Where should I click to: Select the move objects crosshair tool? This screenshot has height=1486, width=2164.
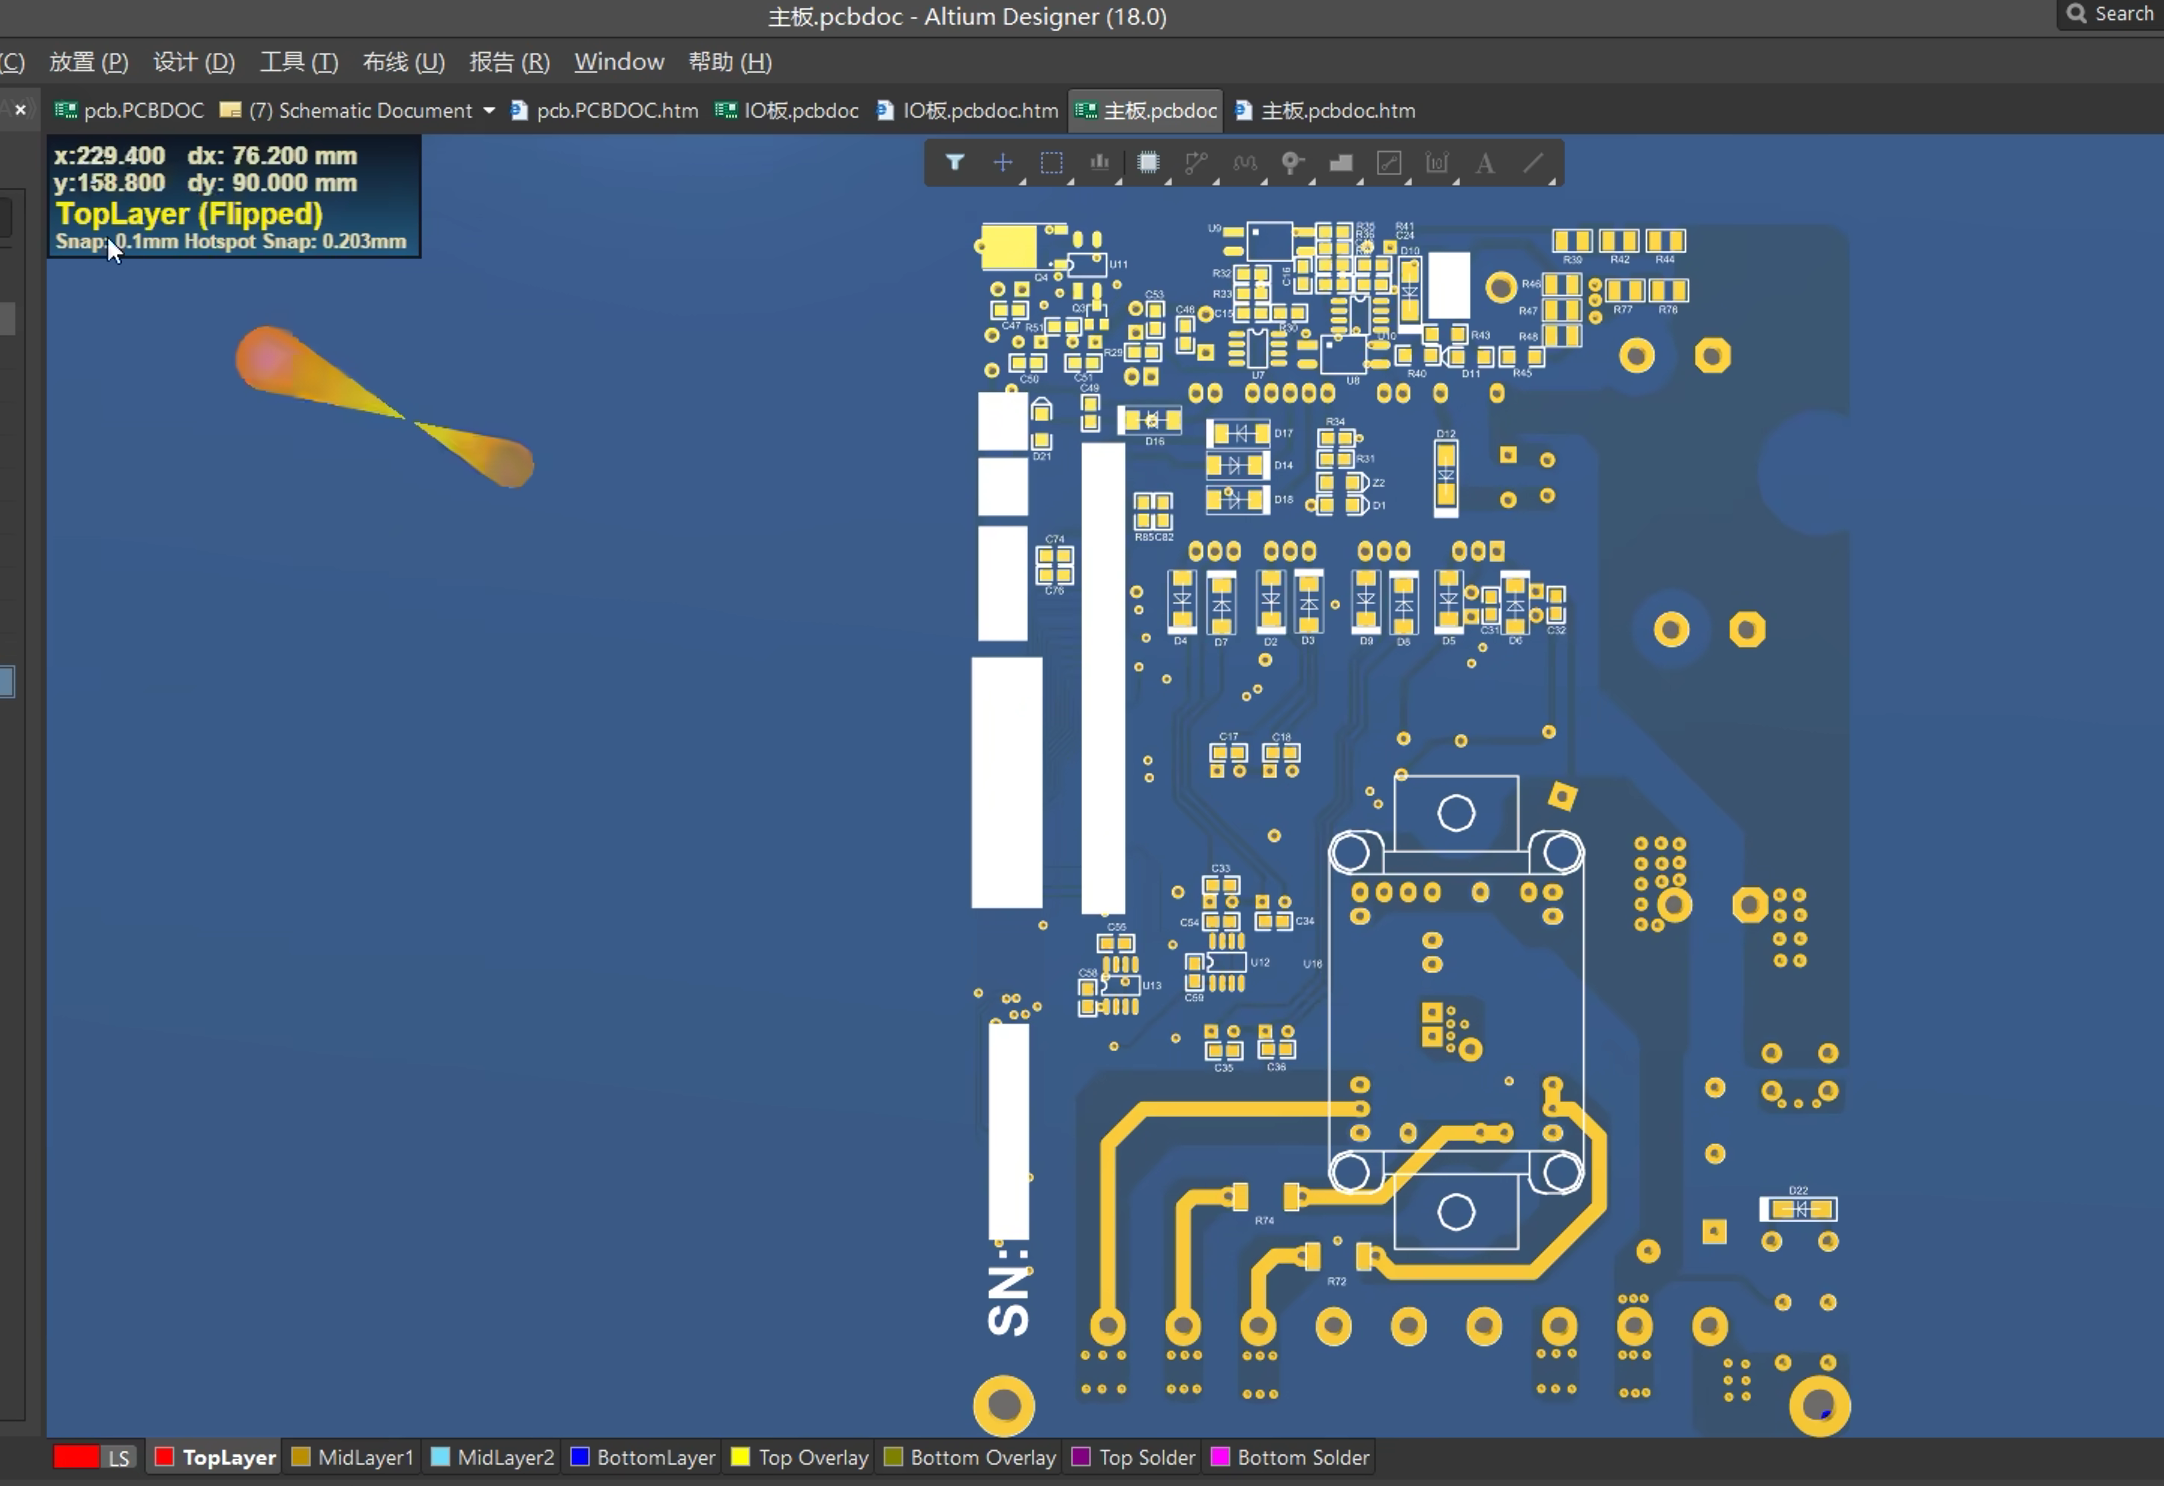pyautogui.click(x=1003, y=163)
